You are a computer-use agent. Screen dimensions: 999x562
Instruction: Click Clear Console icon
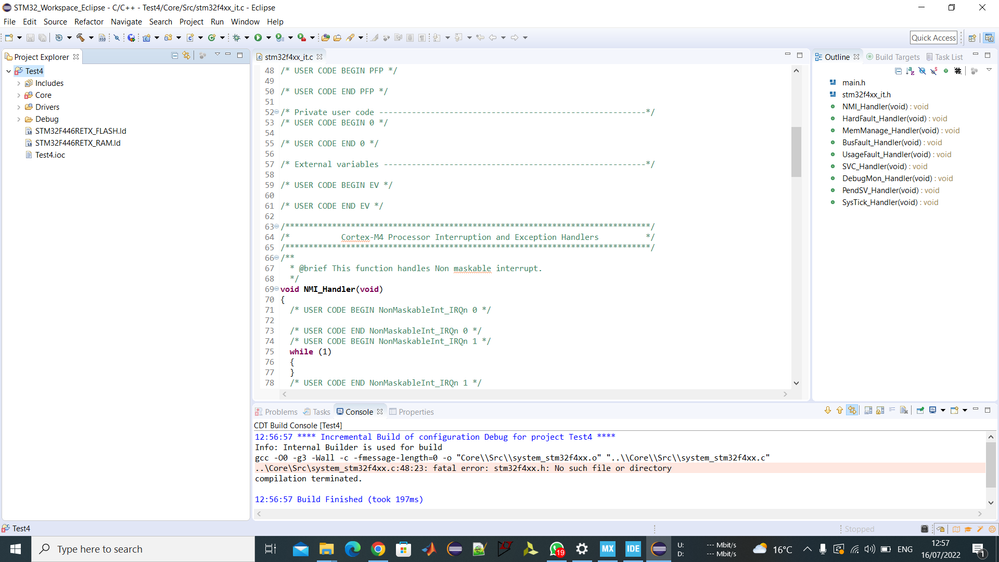[x=904, y=410]
